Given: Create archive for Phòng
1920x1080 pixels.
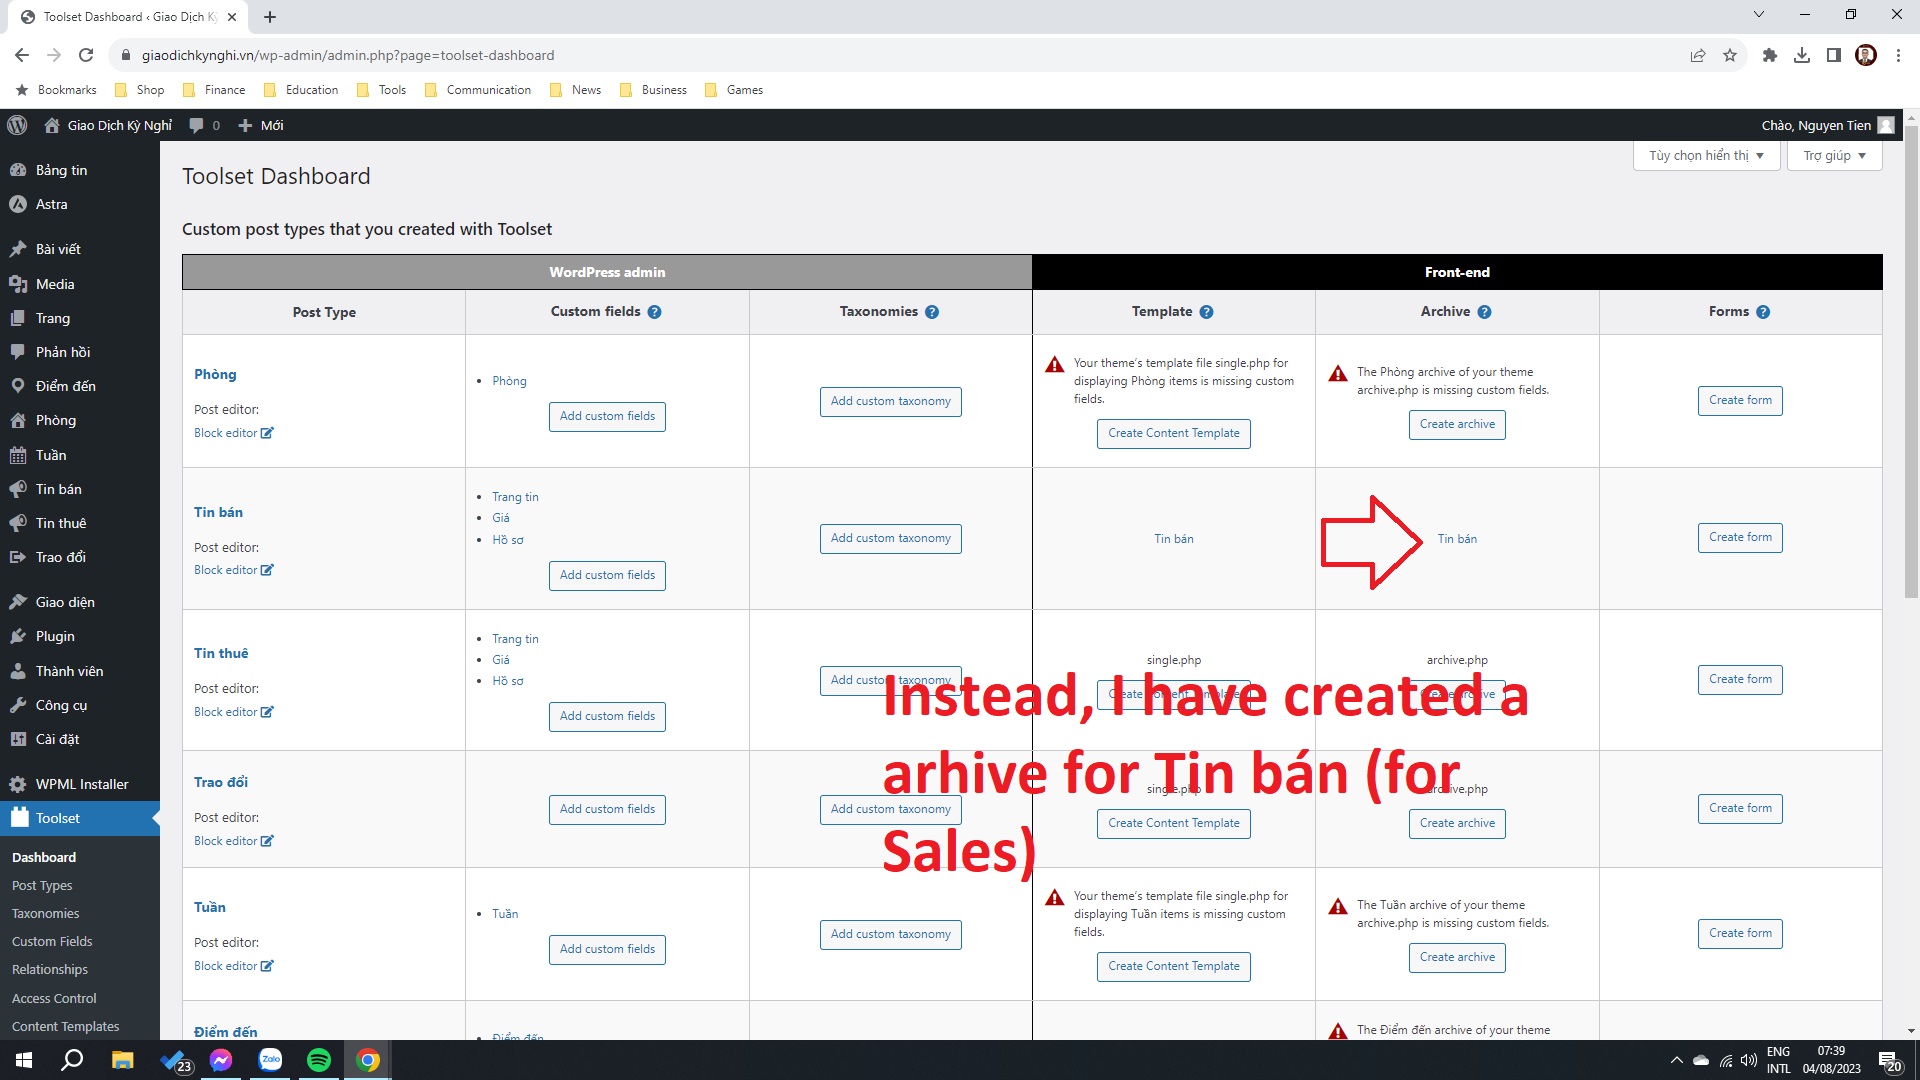Looking at the screenshot, I should [x=1457, y=424].
